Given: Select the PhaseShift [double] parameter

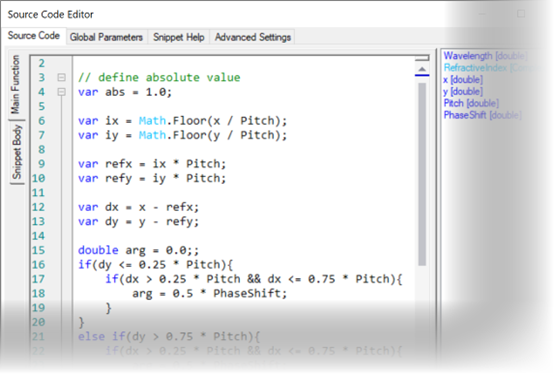Looking at the screenshot, I should pyautogui.click(x=482, y=115).
